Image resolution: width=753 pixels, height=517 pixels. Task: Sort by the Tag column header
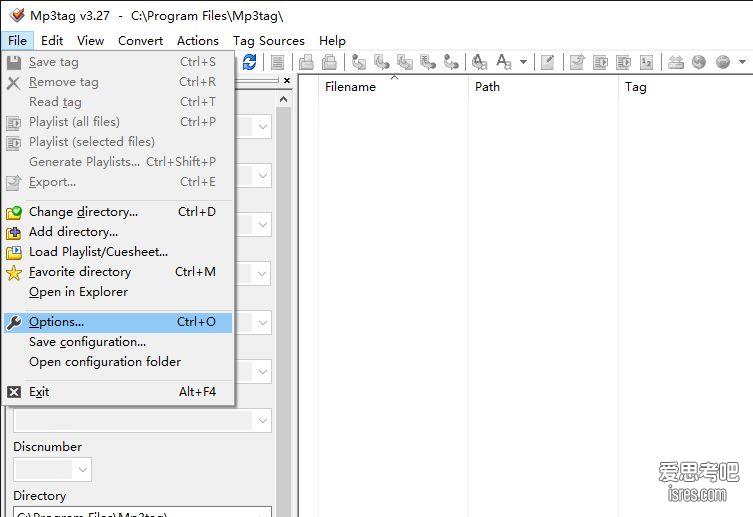686,87
